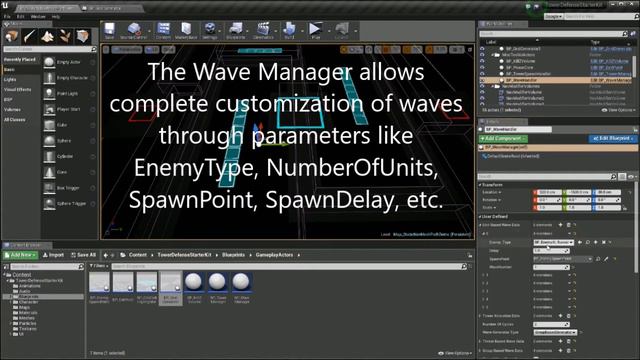Click Cone placement icon
The width and height of the screenshot is (640, 360).
tap(49, 172)
